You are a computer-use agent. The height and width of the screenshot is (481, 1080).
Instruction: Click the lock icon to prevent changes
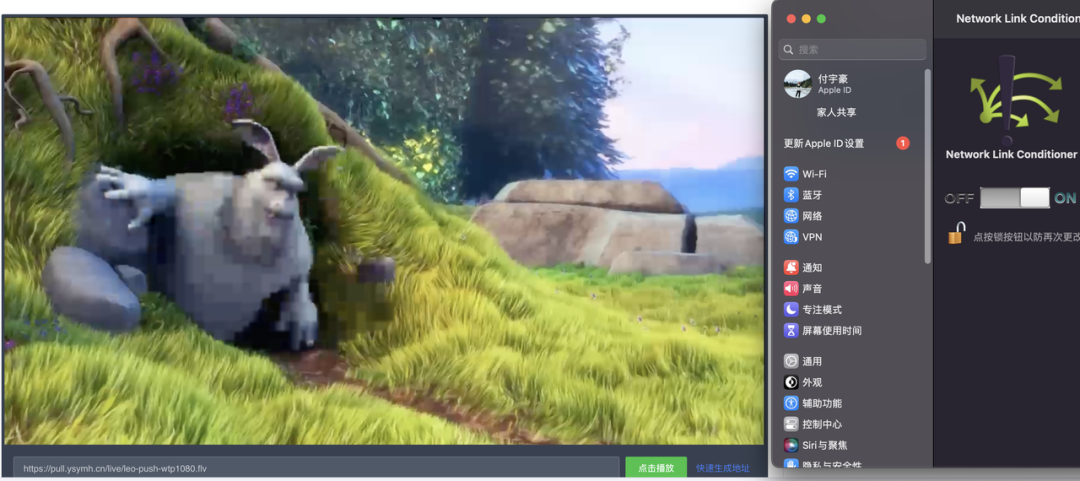956,234
